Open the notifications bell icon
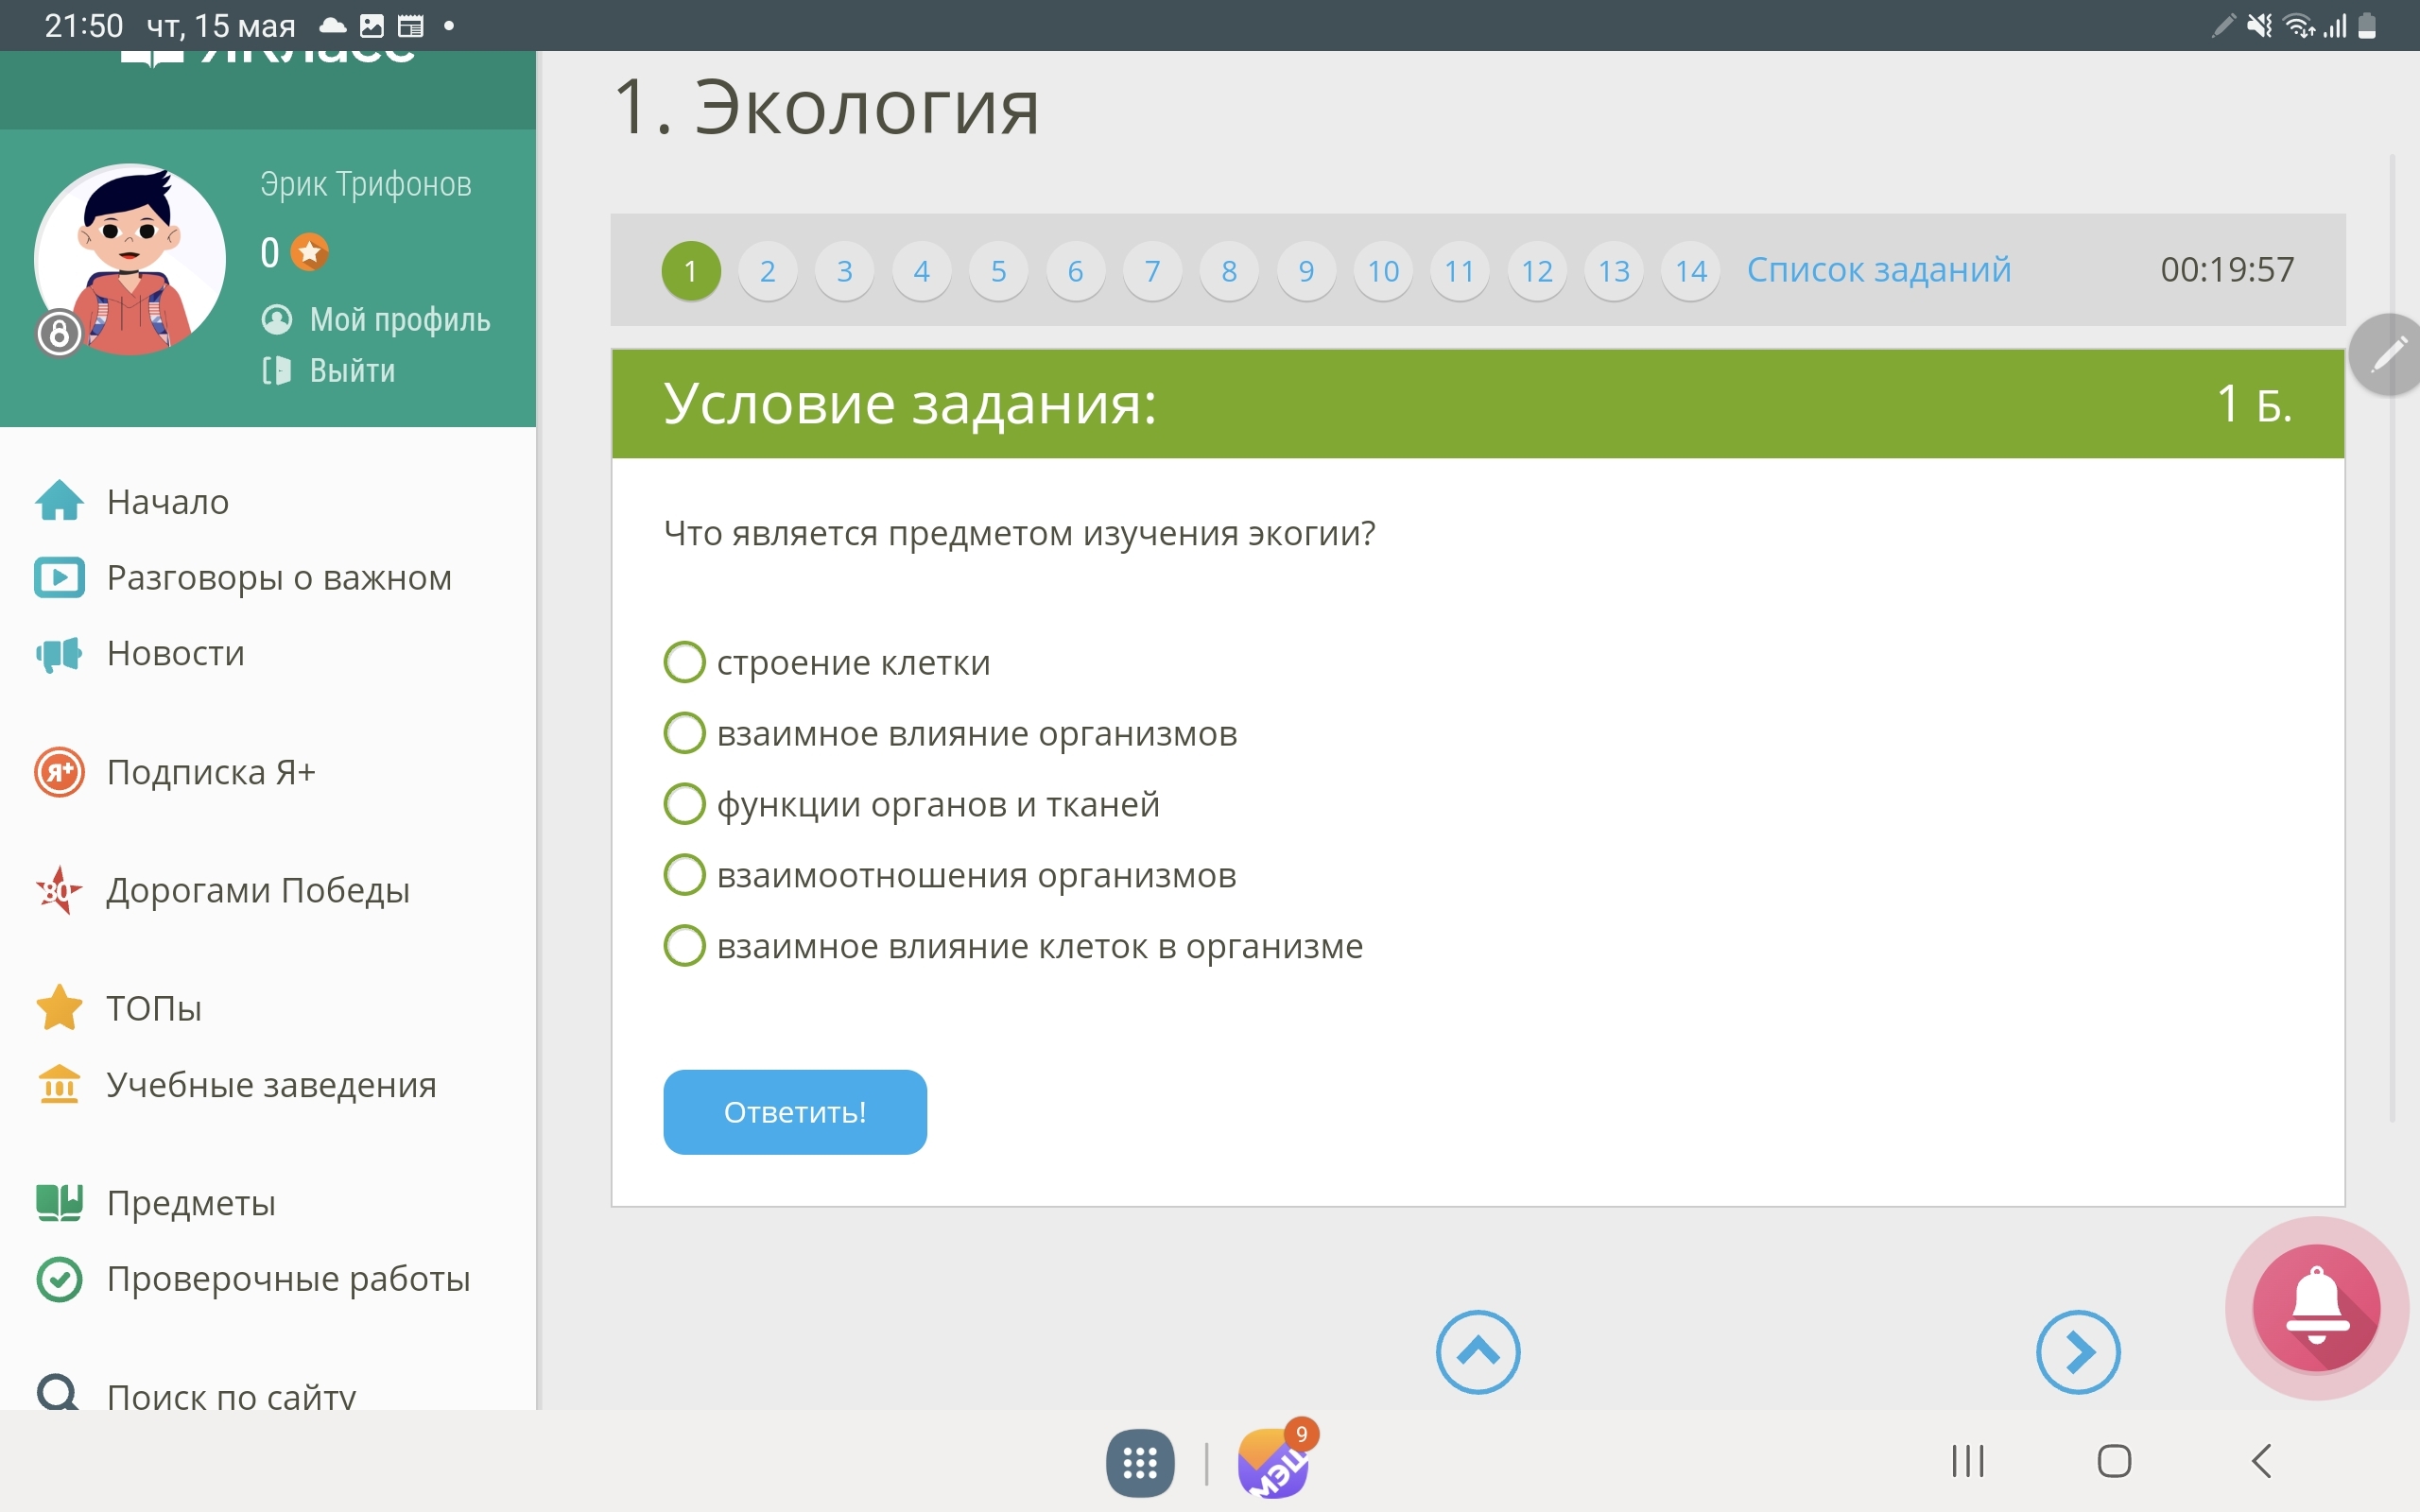This screenshot has height=1512, width=2420. [2316, 1307]
